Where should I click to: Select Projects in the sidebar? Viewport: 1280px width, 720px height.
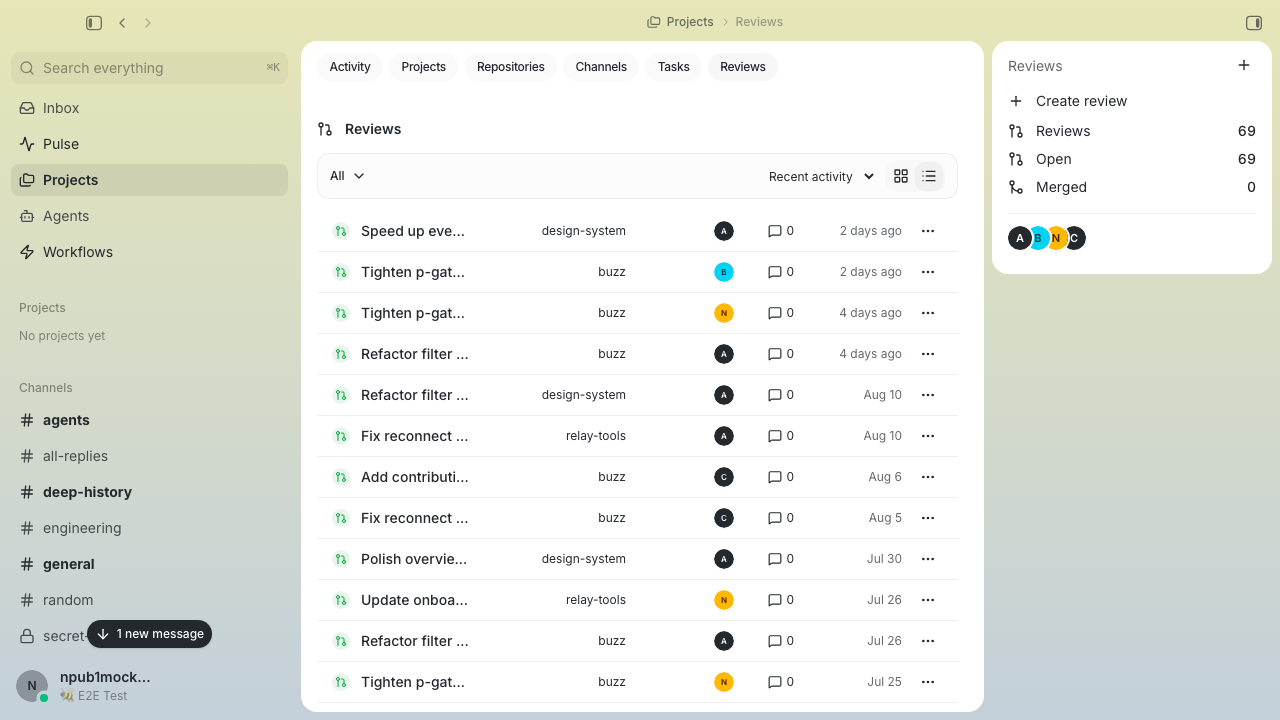point(150,180)
